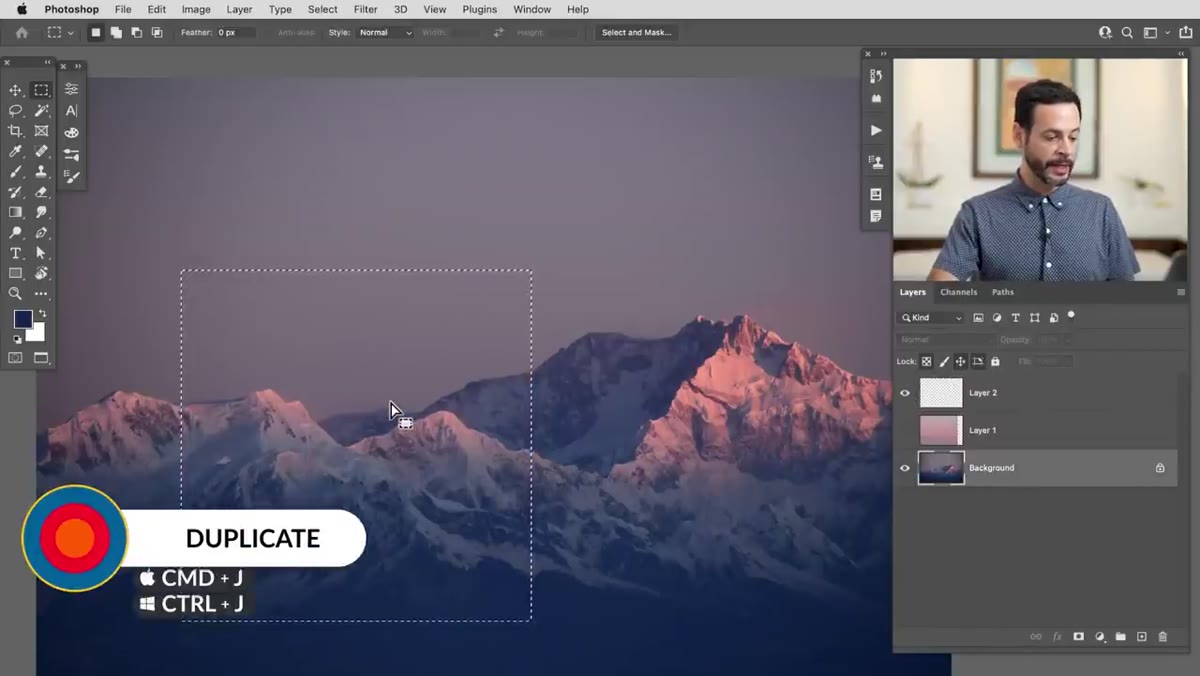This screenshot has width=1200, height=676.
Task: Select the Horizontal Type tool
Action: coord(15,253)
